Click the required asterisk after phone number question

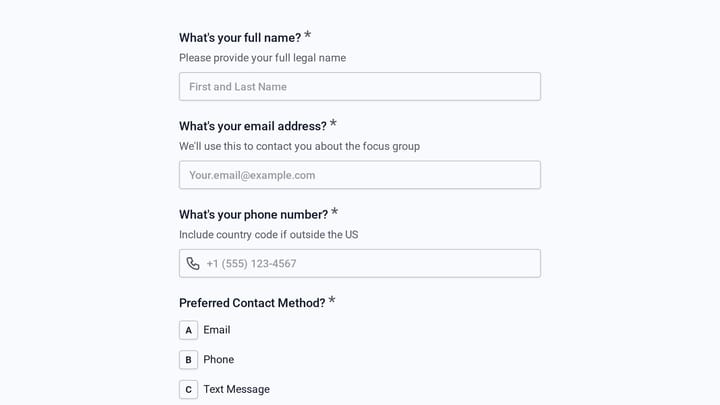[x=334, y=212]
